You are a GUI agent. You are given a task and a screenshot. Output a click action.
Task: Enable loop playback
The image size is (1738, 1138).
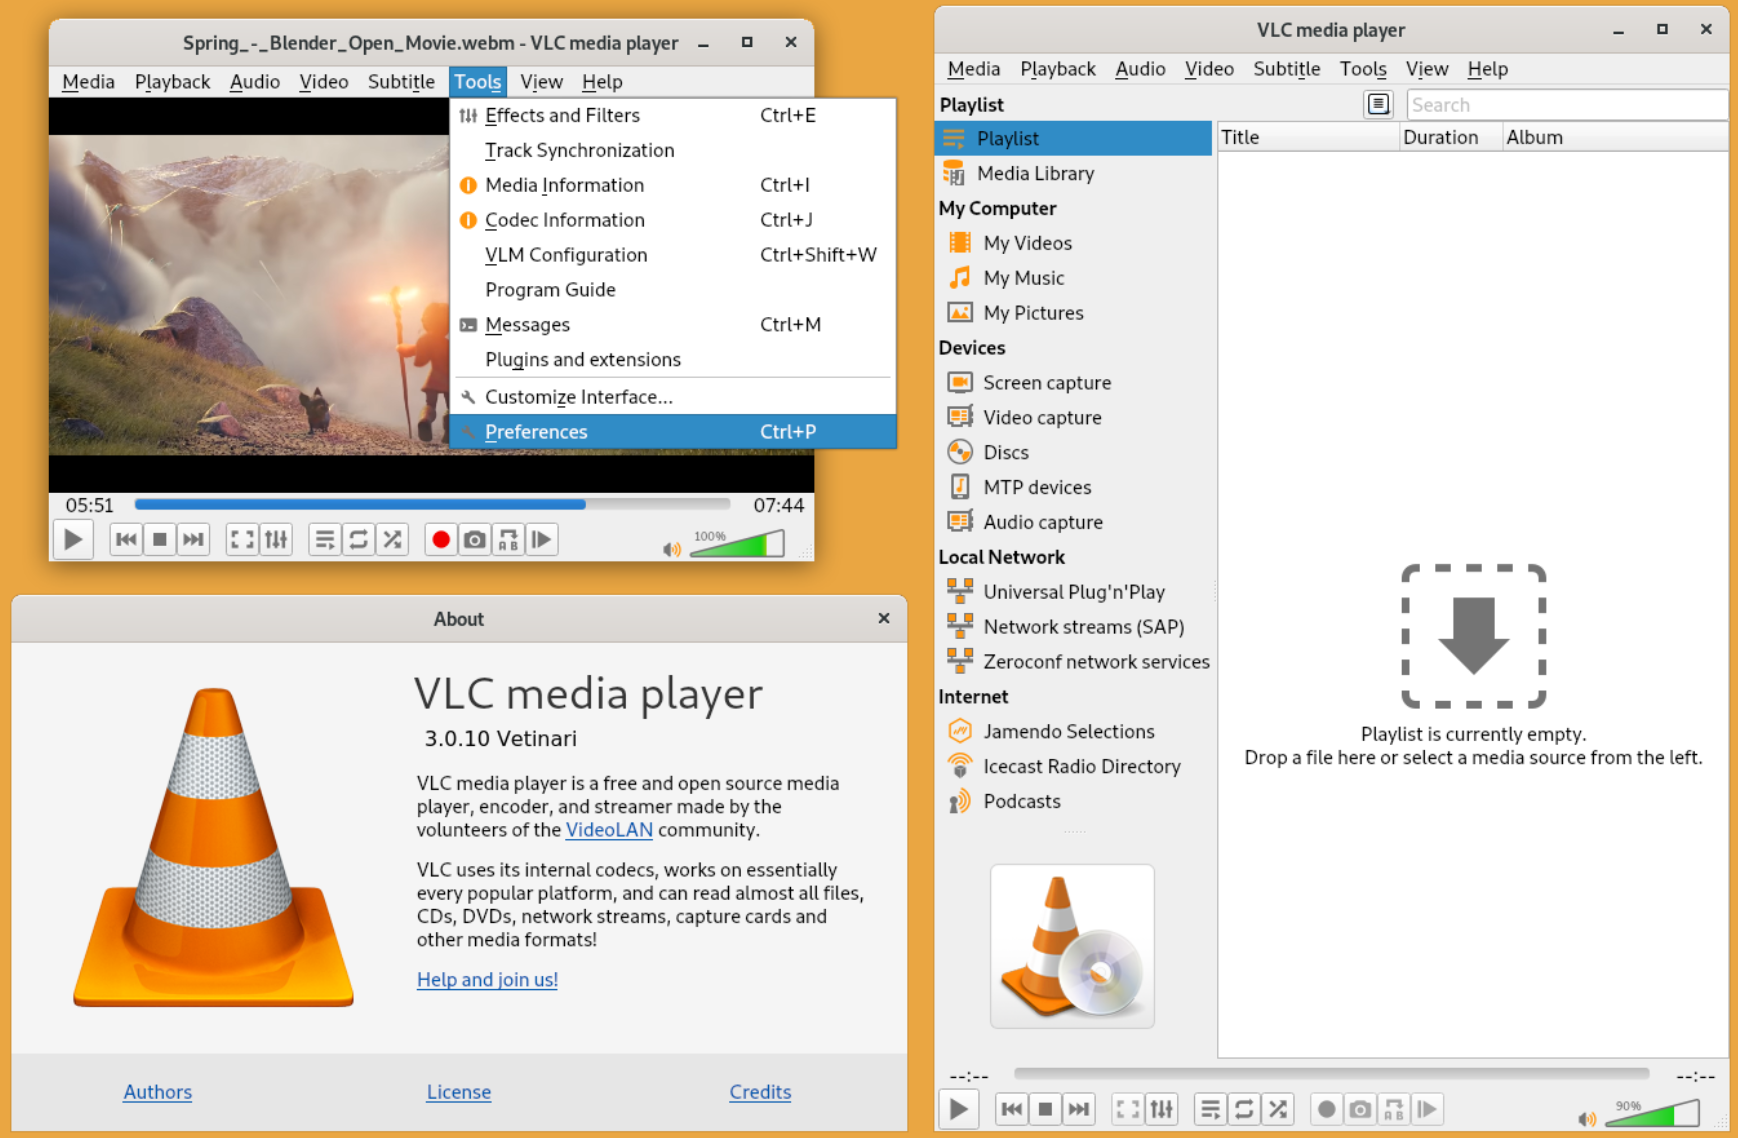click(358, 539)
